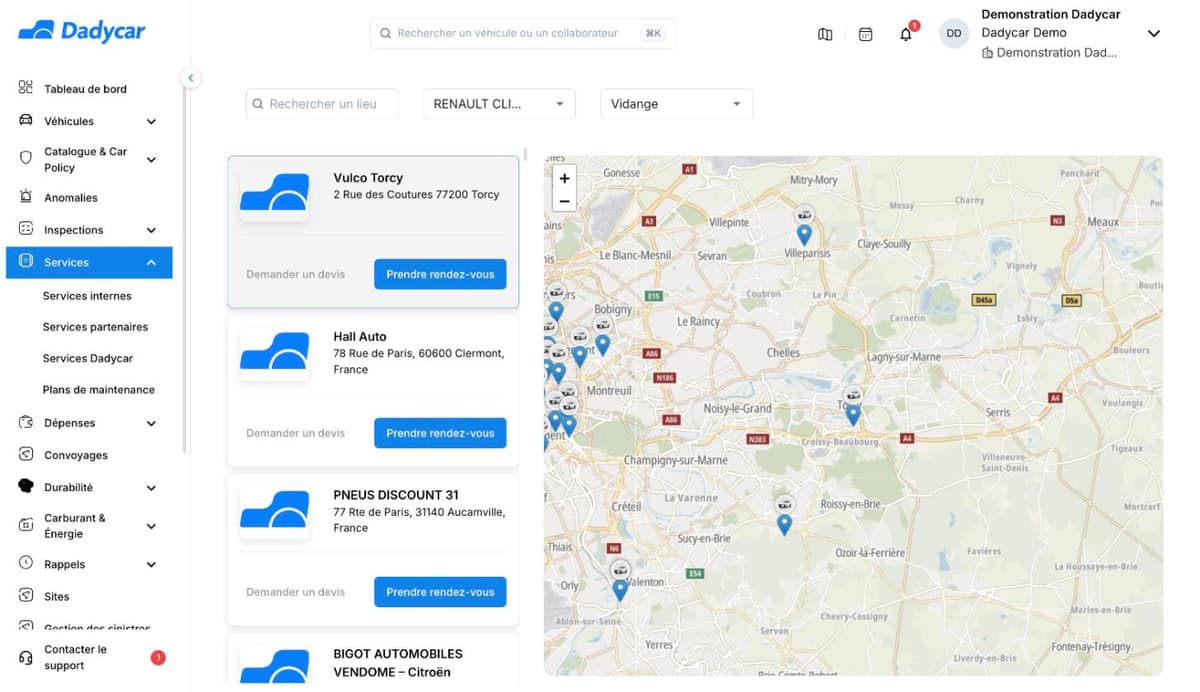
Task: Open the calendar icon in header
Action: (x=866, y=34)
